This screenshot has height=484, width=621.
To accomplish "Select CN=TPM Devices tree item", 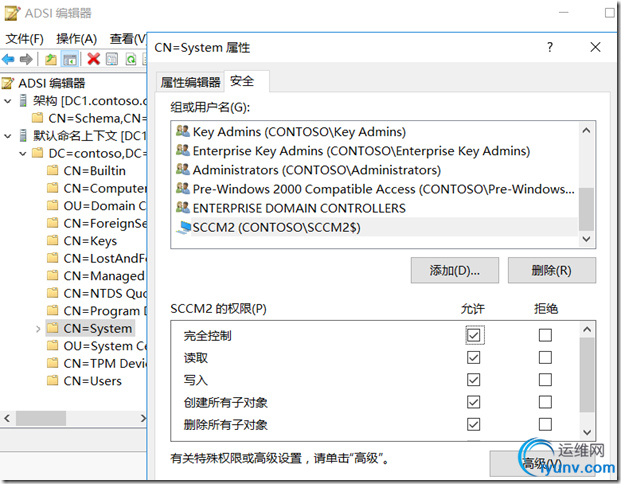I will click(105, 363).
